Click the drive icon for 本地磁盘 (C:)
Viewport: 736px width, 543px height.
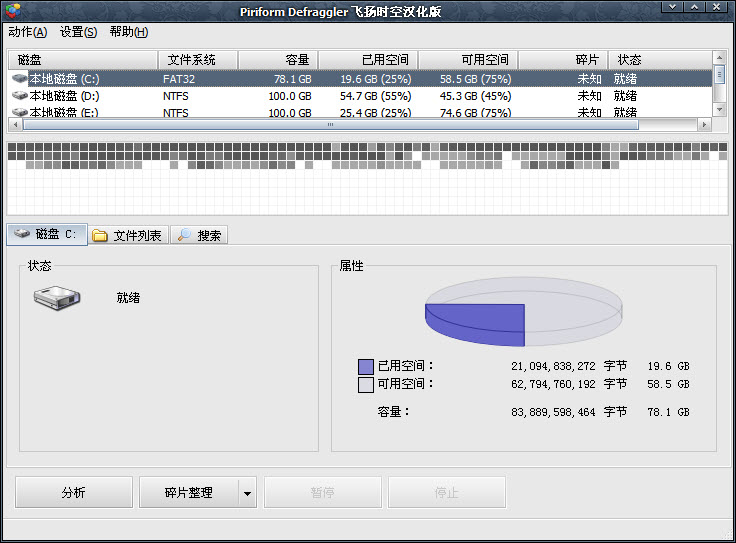click(19, 78)
